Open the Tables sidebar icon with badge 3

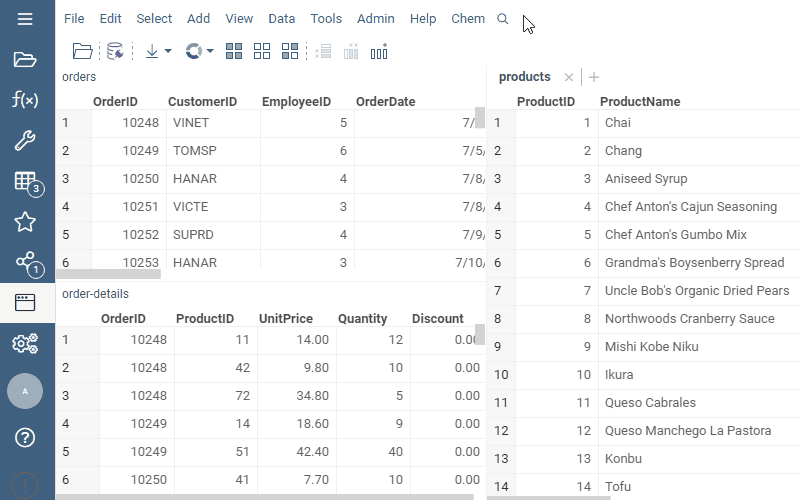point(25,181)
